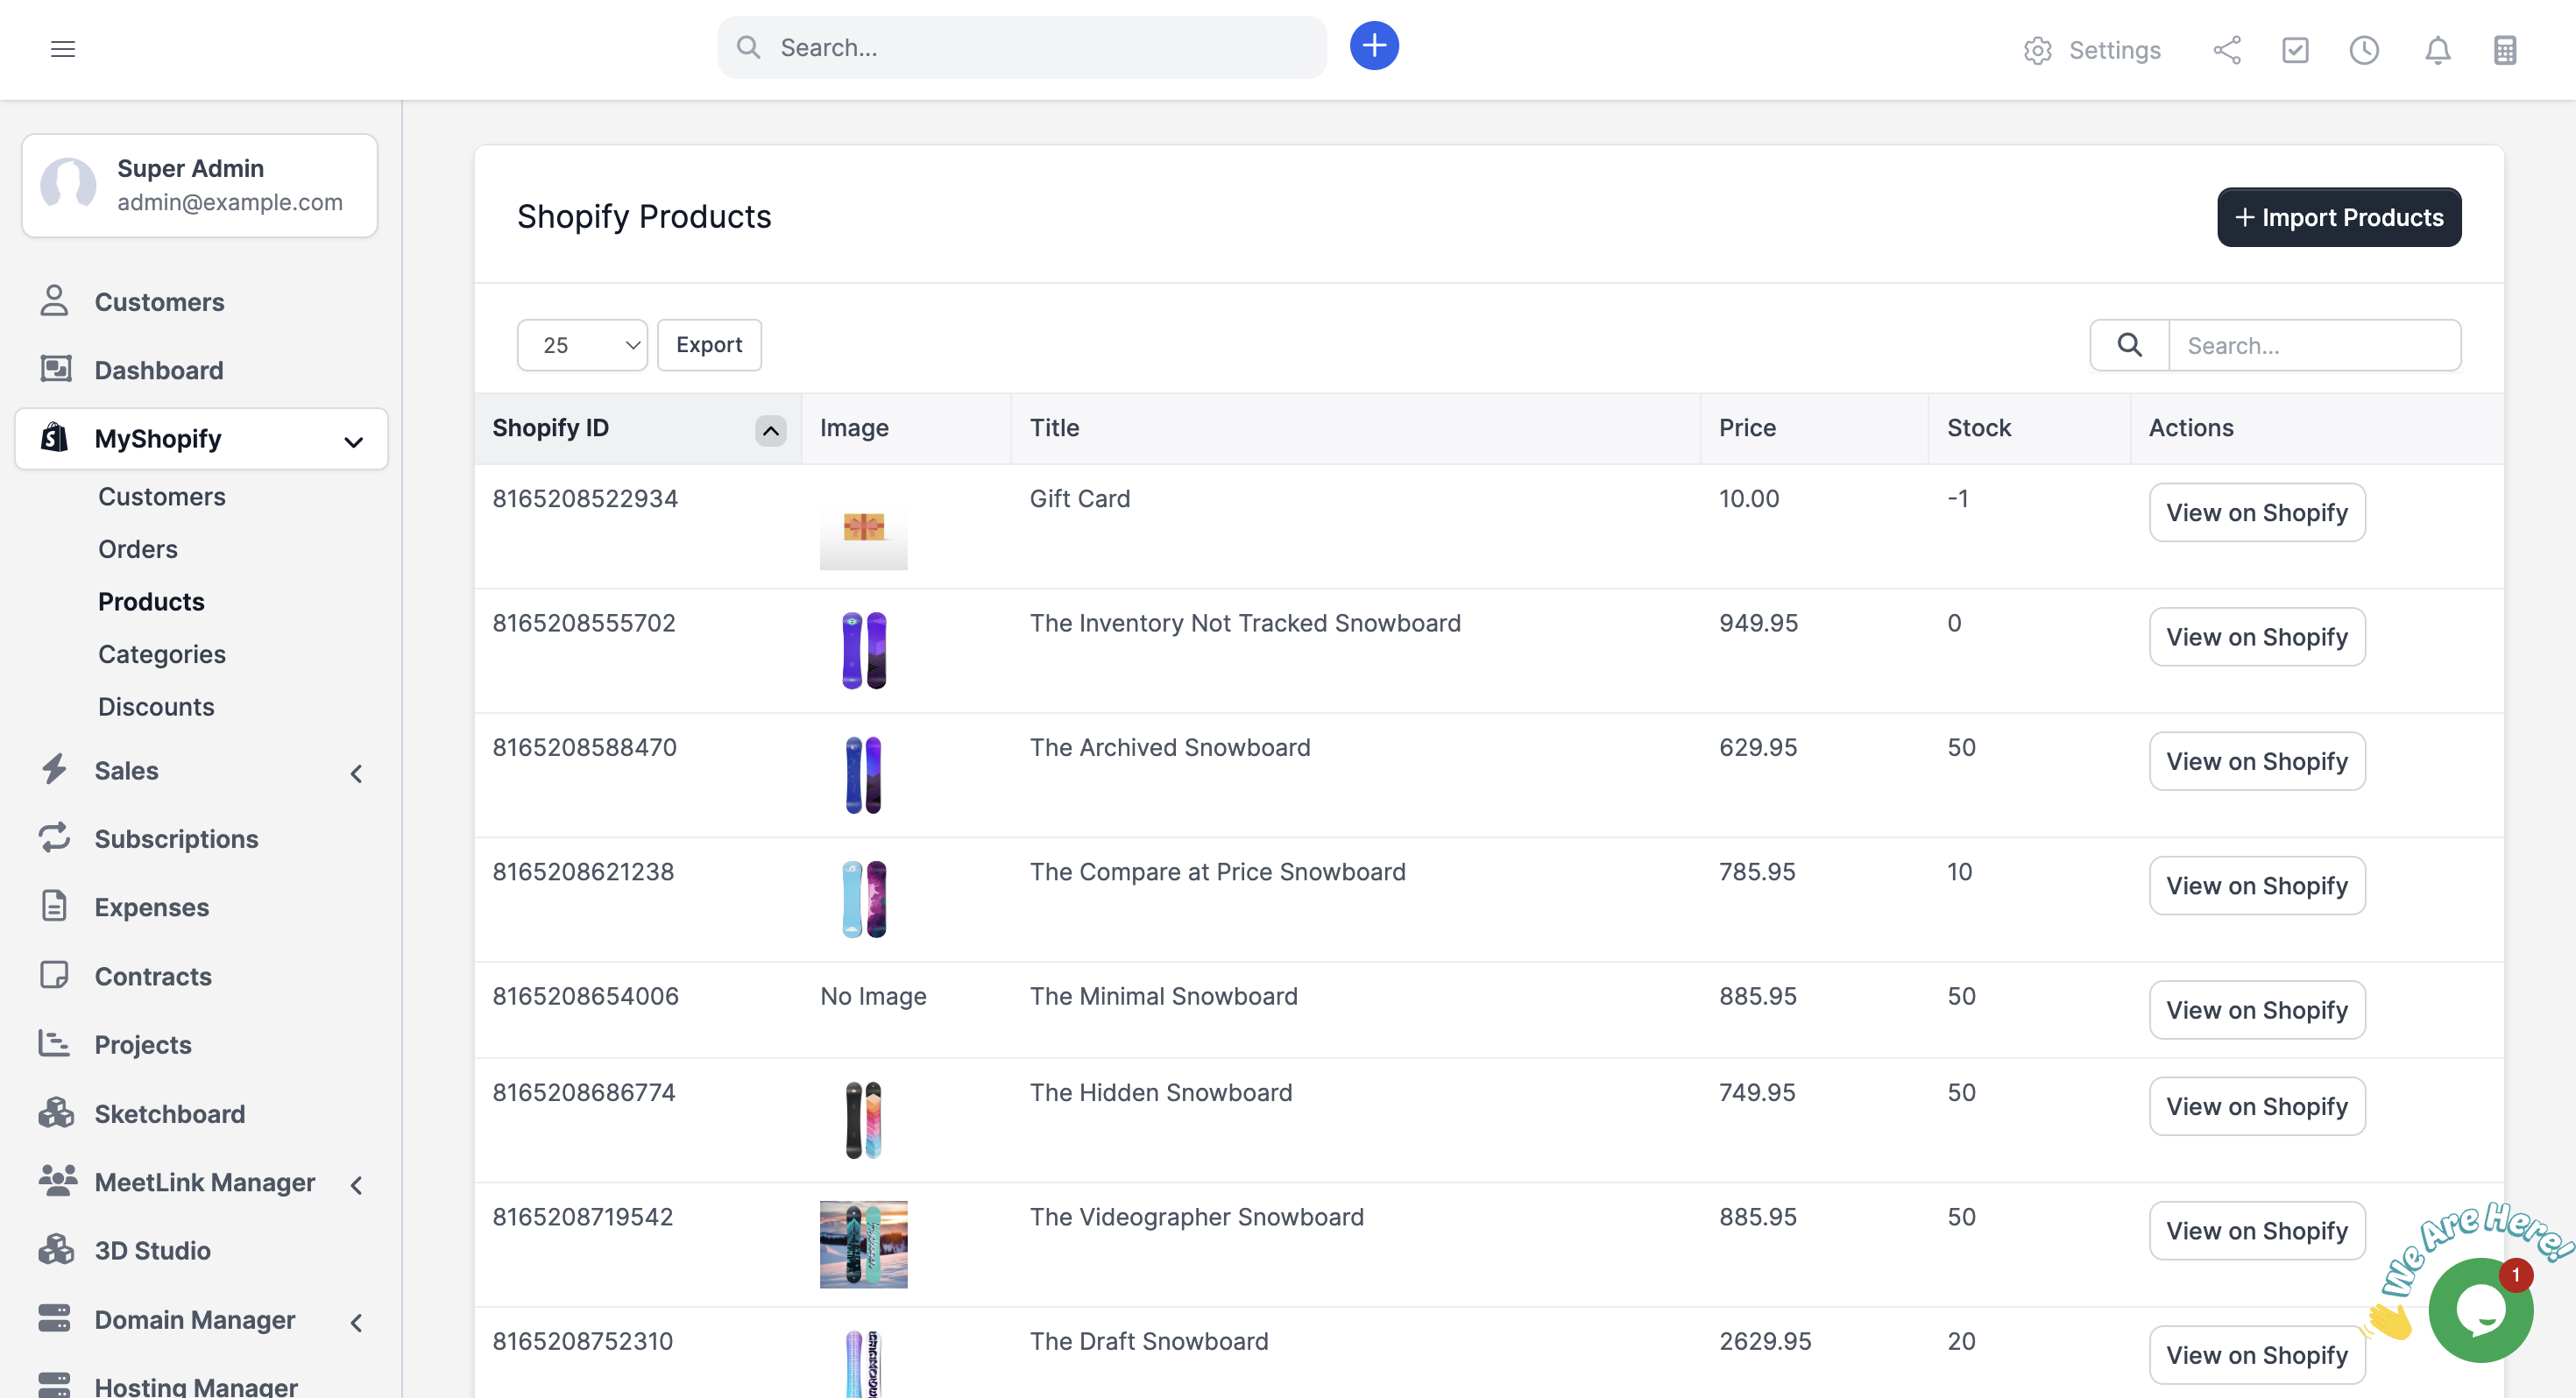Open the hamburger sidebar menu icon
The width and height of the screenshot is (2576, 1398).
coord(63,49)
